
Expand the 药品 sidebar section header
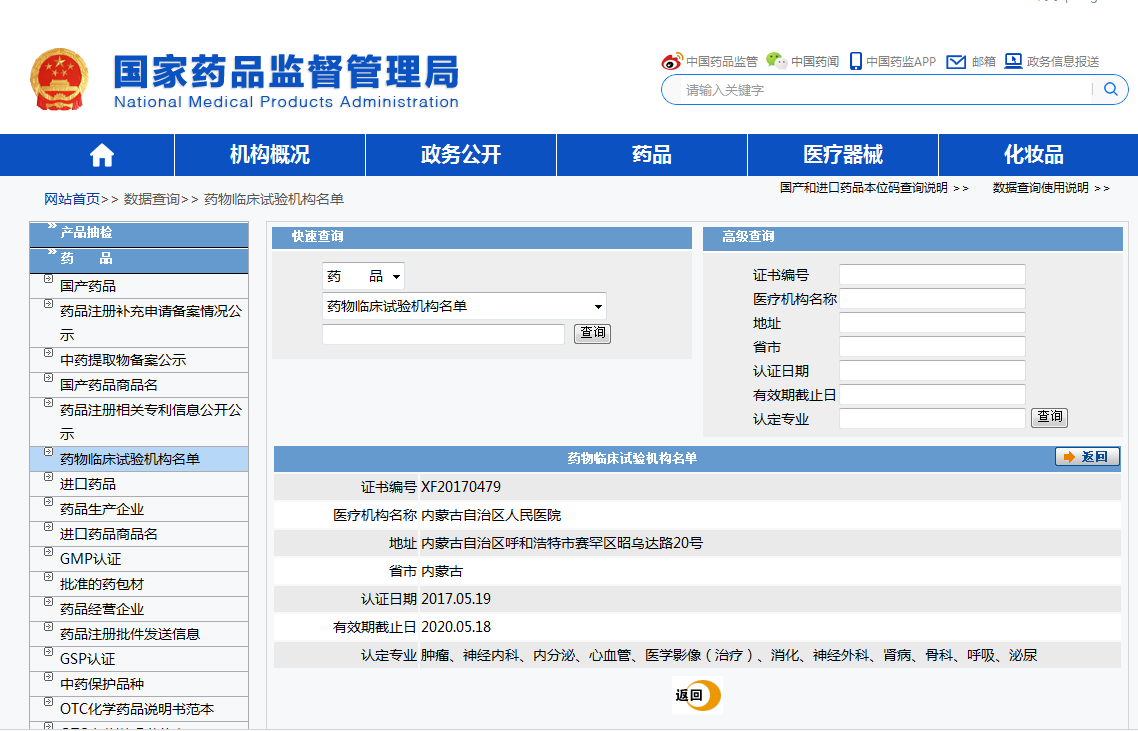click(139, 260)
